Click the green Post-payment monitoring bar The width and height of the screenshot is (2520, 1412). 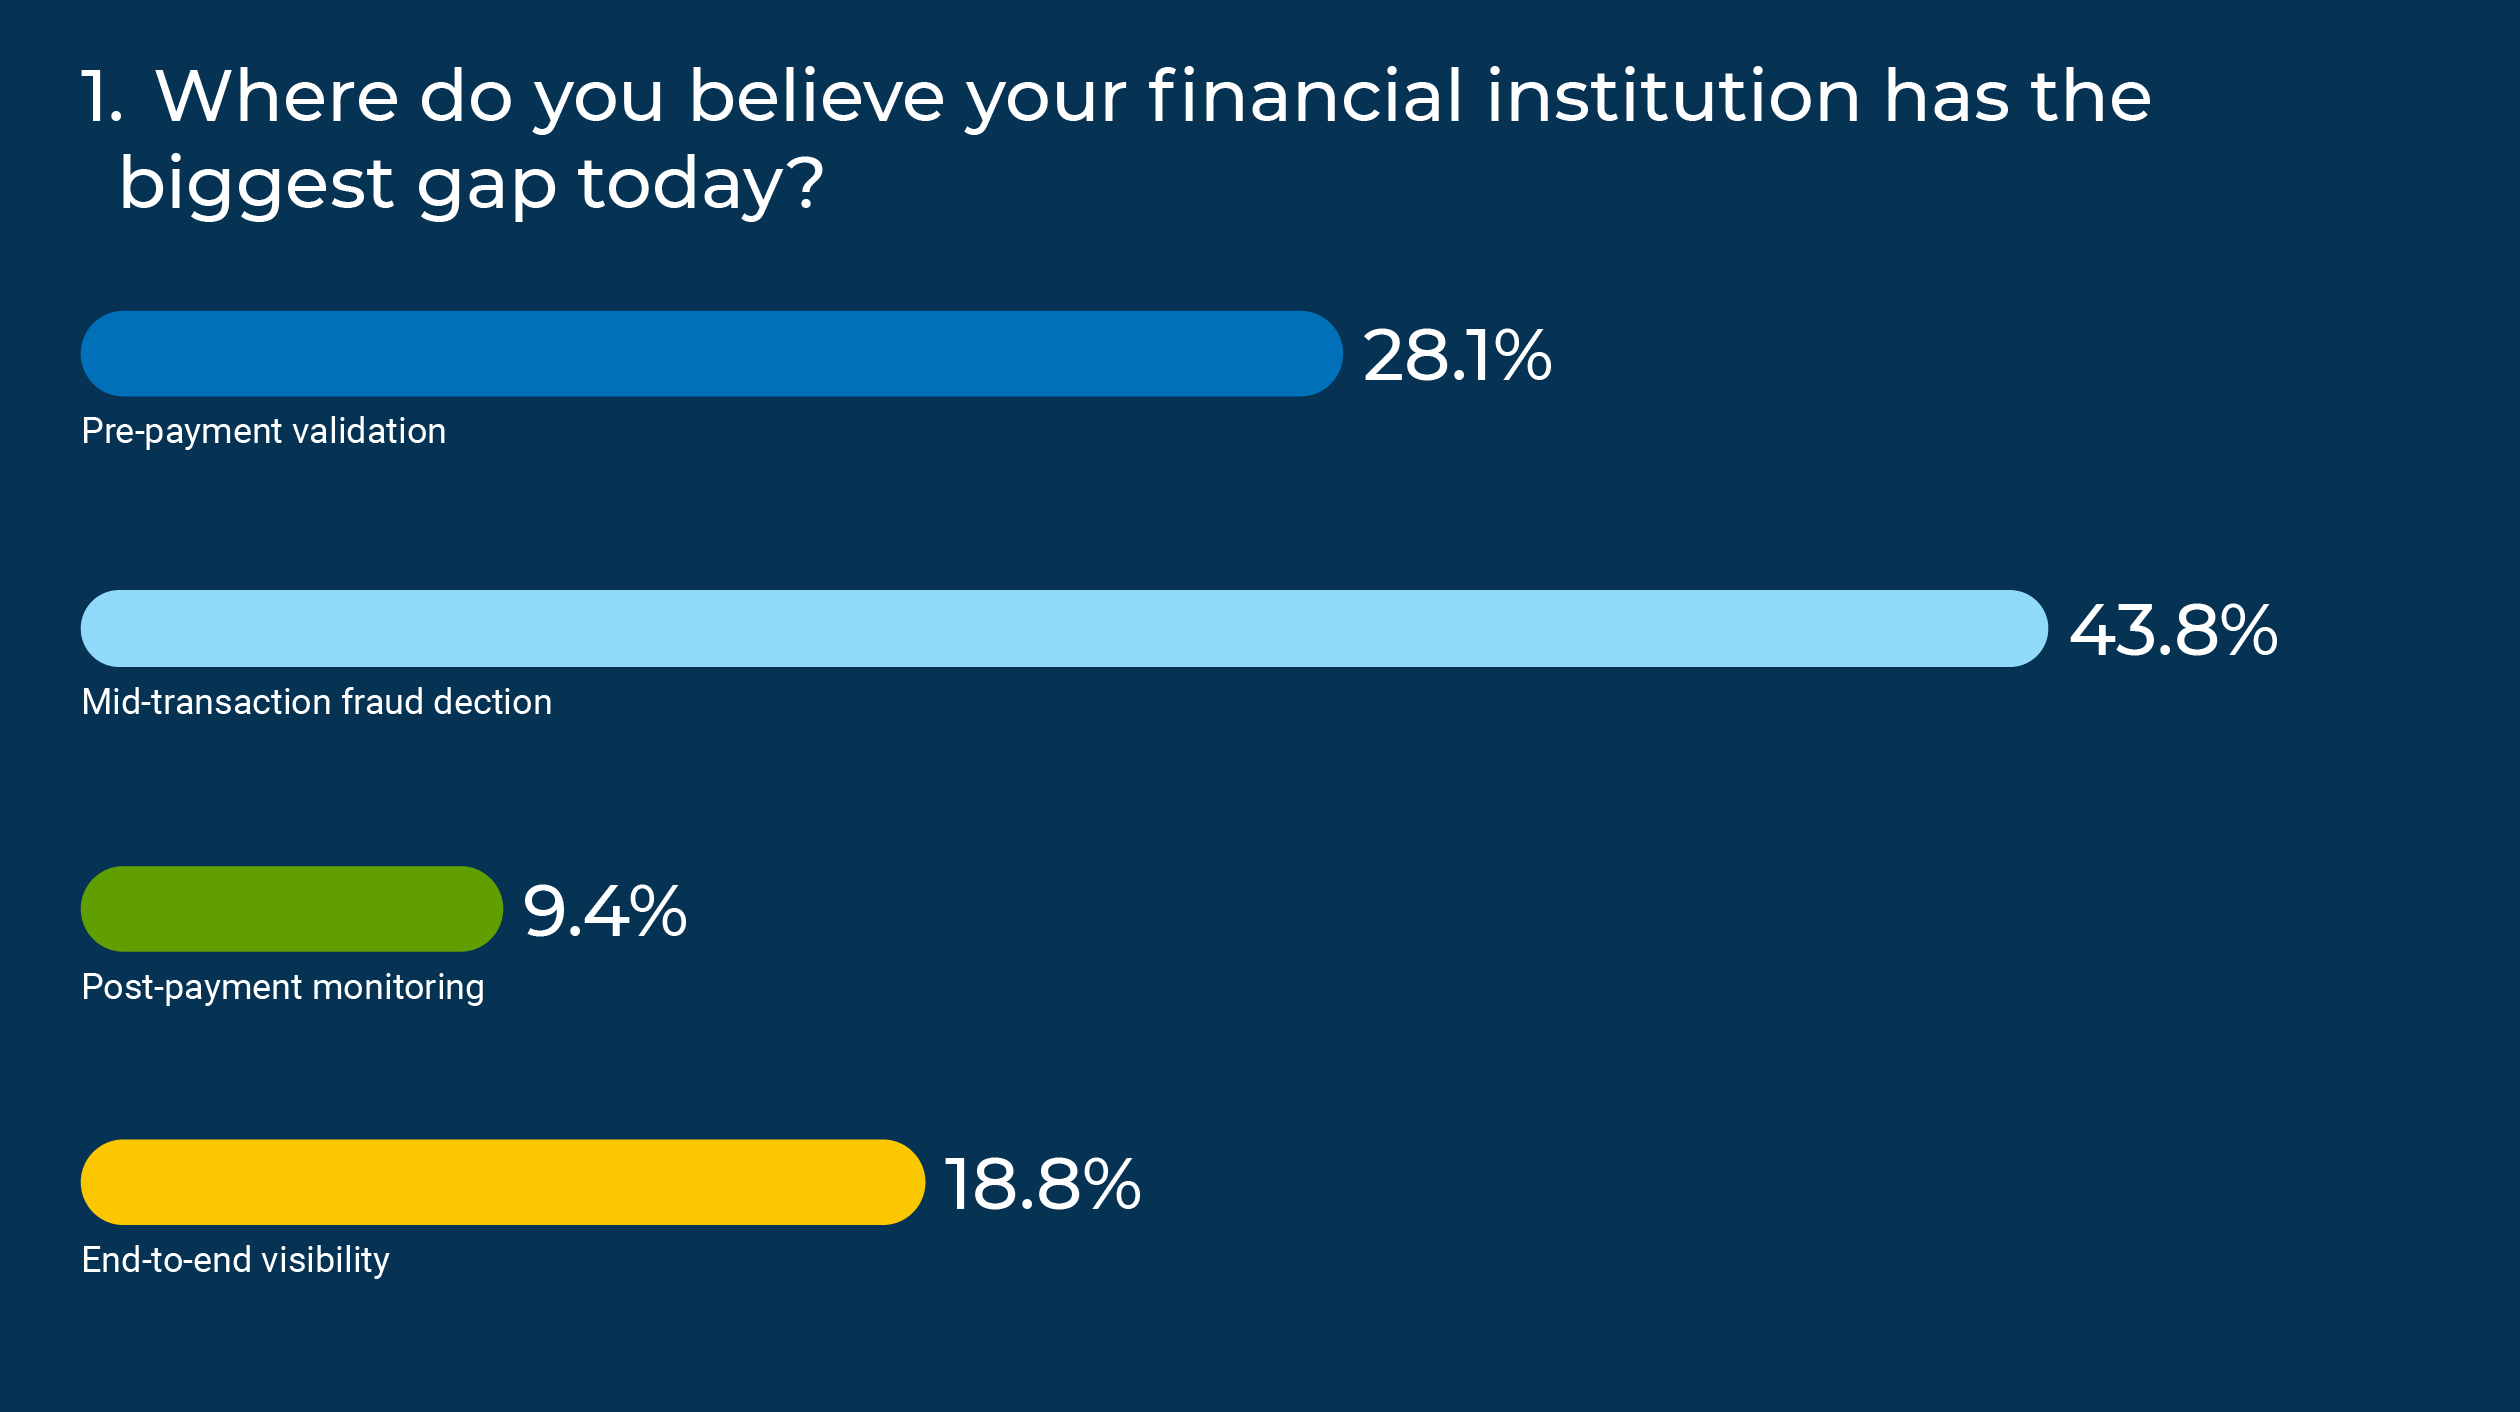291,908
